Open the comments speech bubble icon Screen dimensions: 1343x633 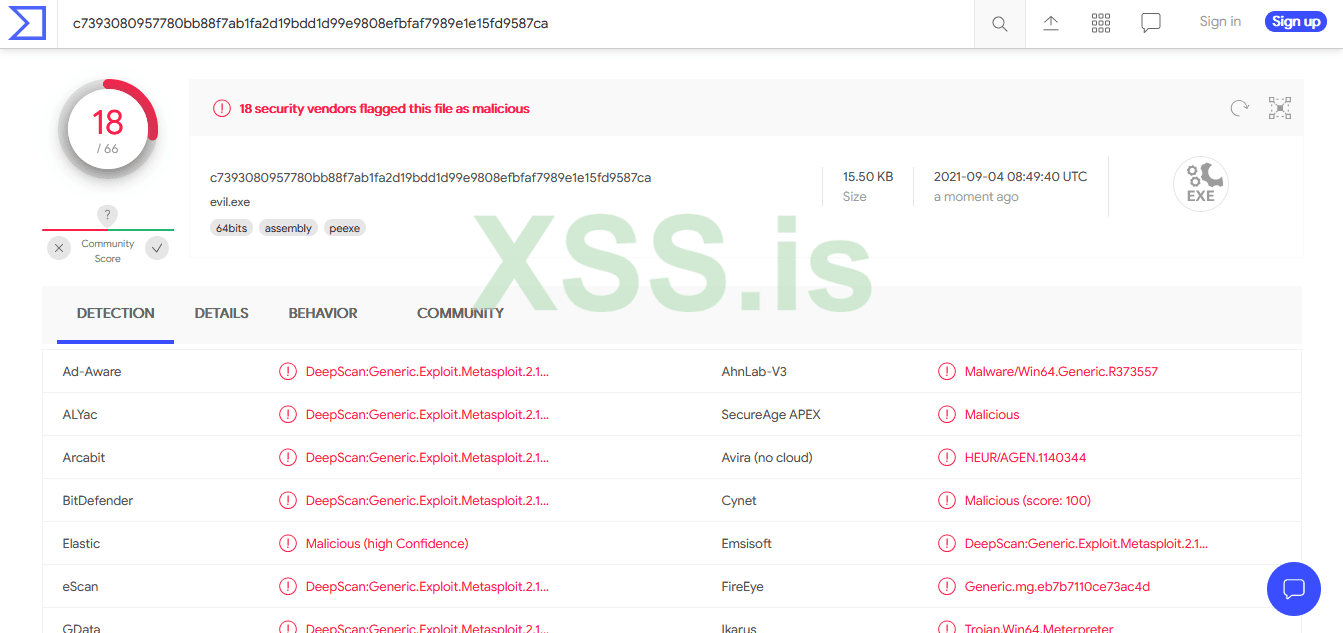tap(1151, 22)
